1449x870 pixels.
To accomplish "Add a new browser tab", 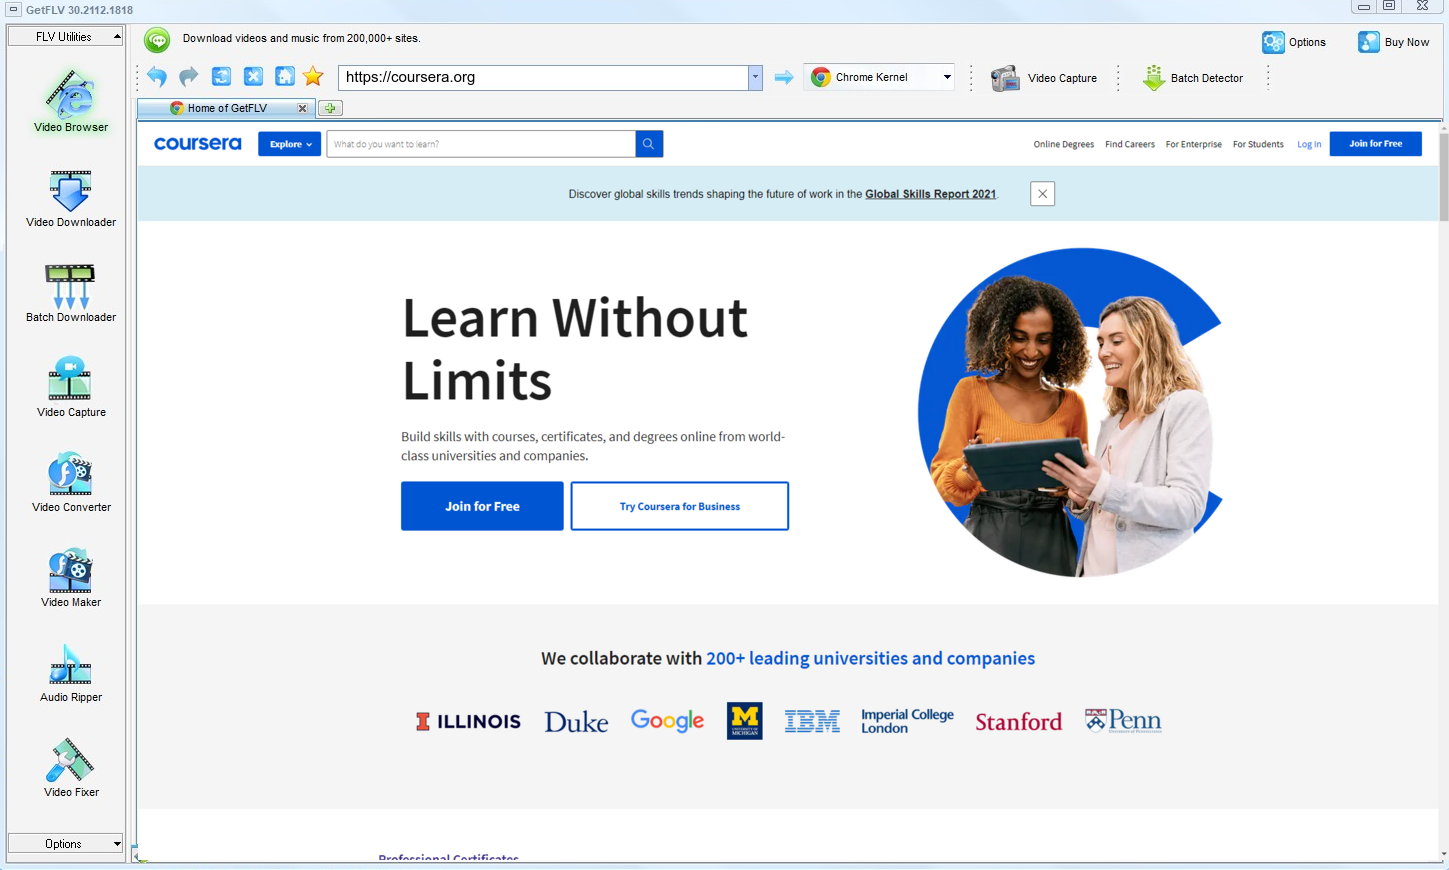I will (x=330, y=108).
